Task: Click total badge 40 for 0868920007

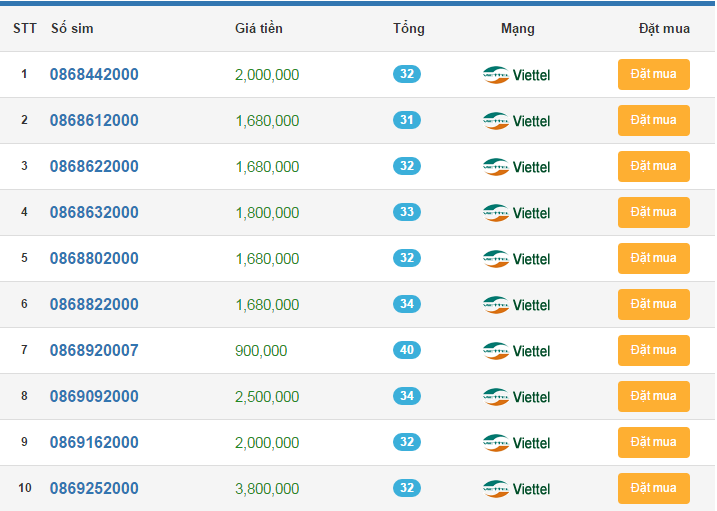Action: pyautogui.click(x=407, y=350)
